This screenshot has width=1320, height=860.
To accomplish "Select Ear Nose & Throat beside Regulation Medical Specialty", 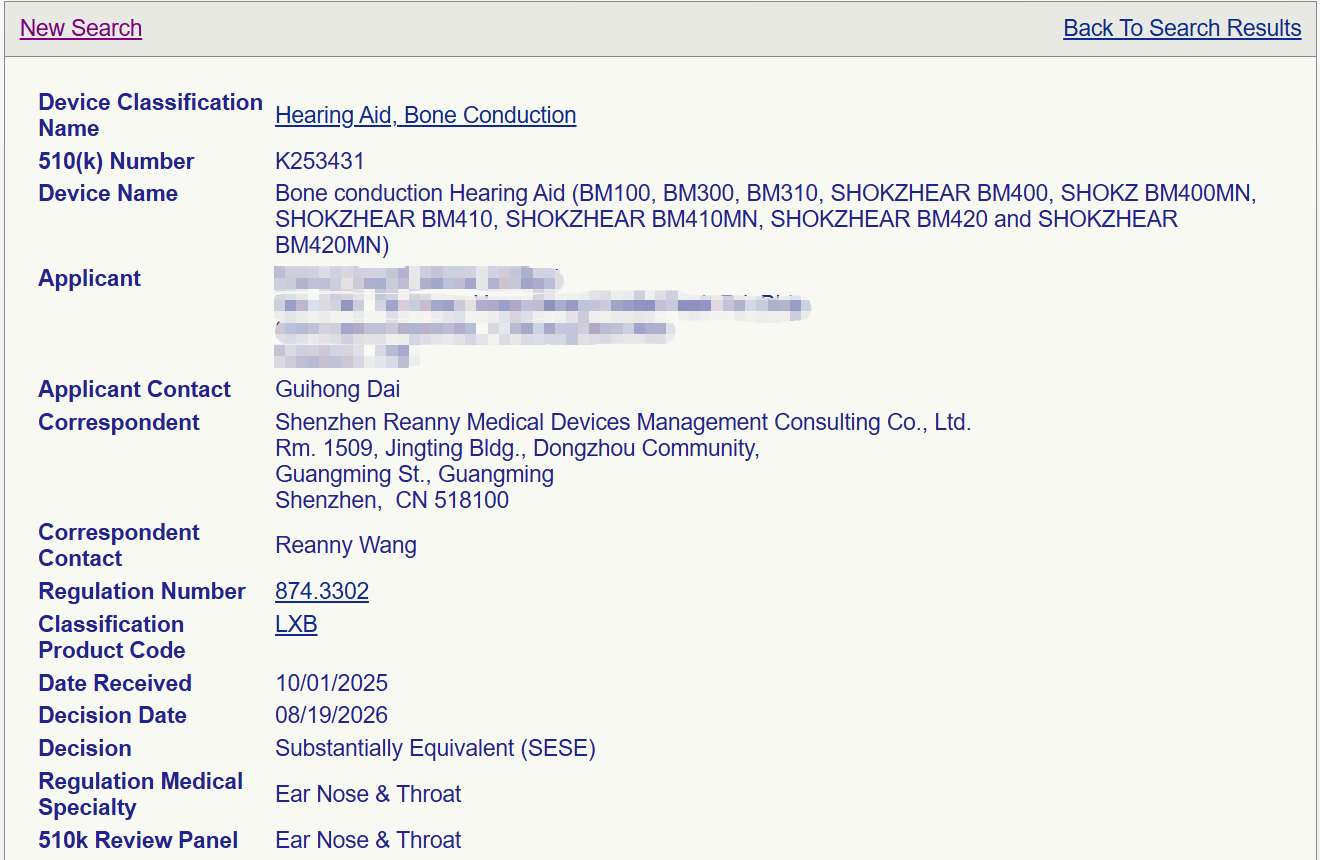I will [x=368, y=794].
